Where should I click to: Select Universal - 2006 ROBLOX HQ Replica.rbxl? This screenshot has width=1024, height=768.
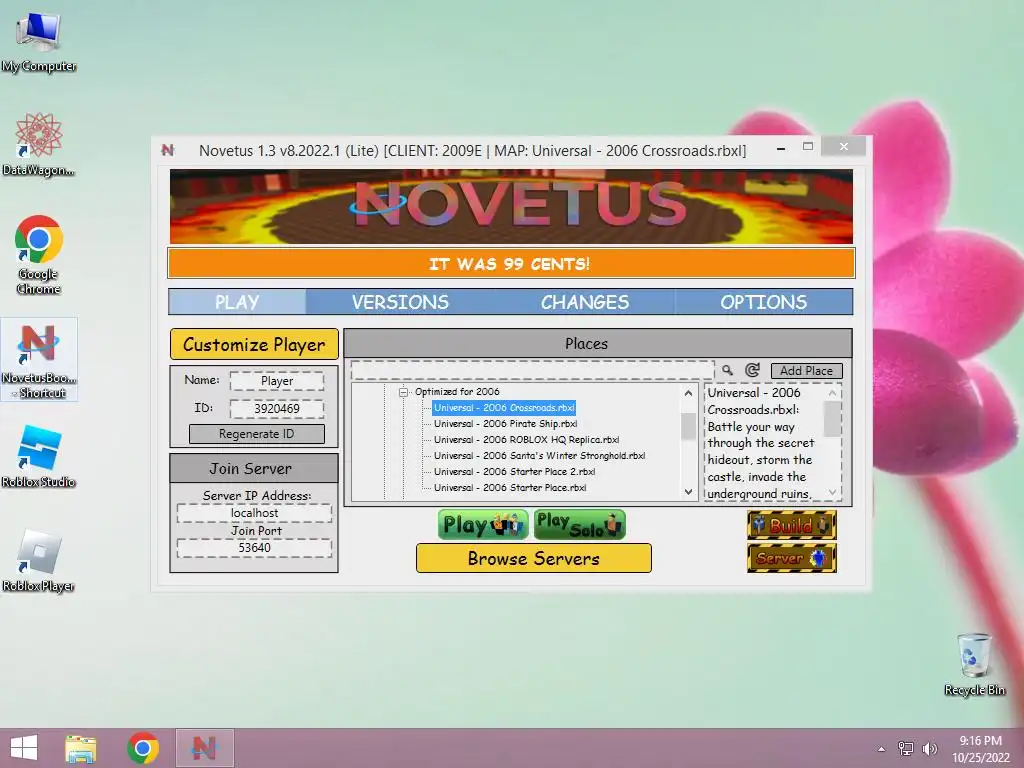[526, 440]
